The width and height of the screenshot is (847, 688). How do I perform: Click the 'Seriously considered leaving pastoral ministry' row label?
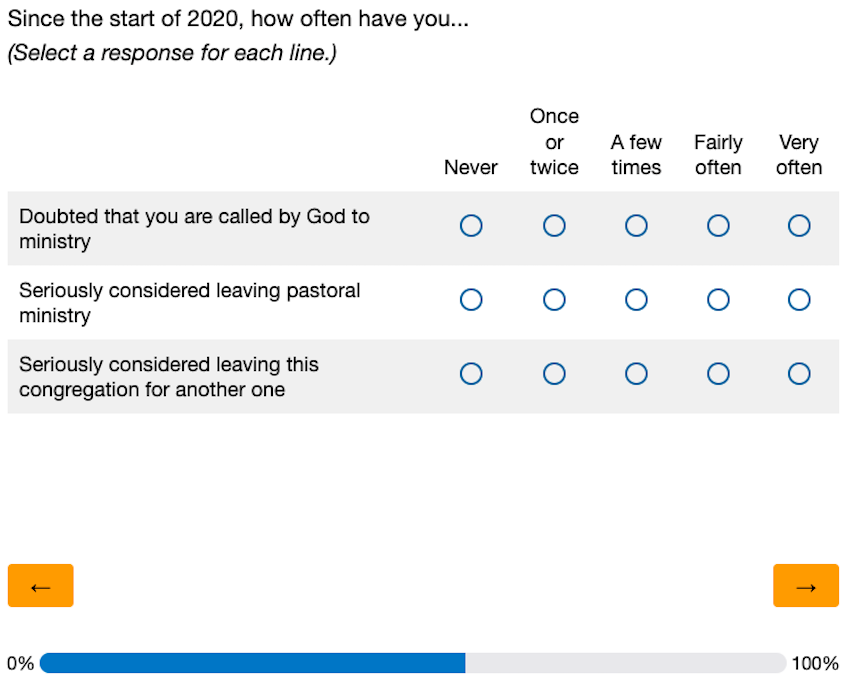click(x=190, y=303)
